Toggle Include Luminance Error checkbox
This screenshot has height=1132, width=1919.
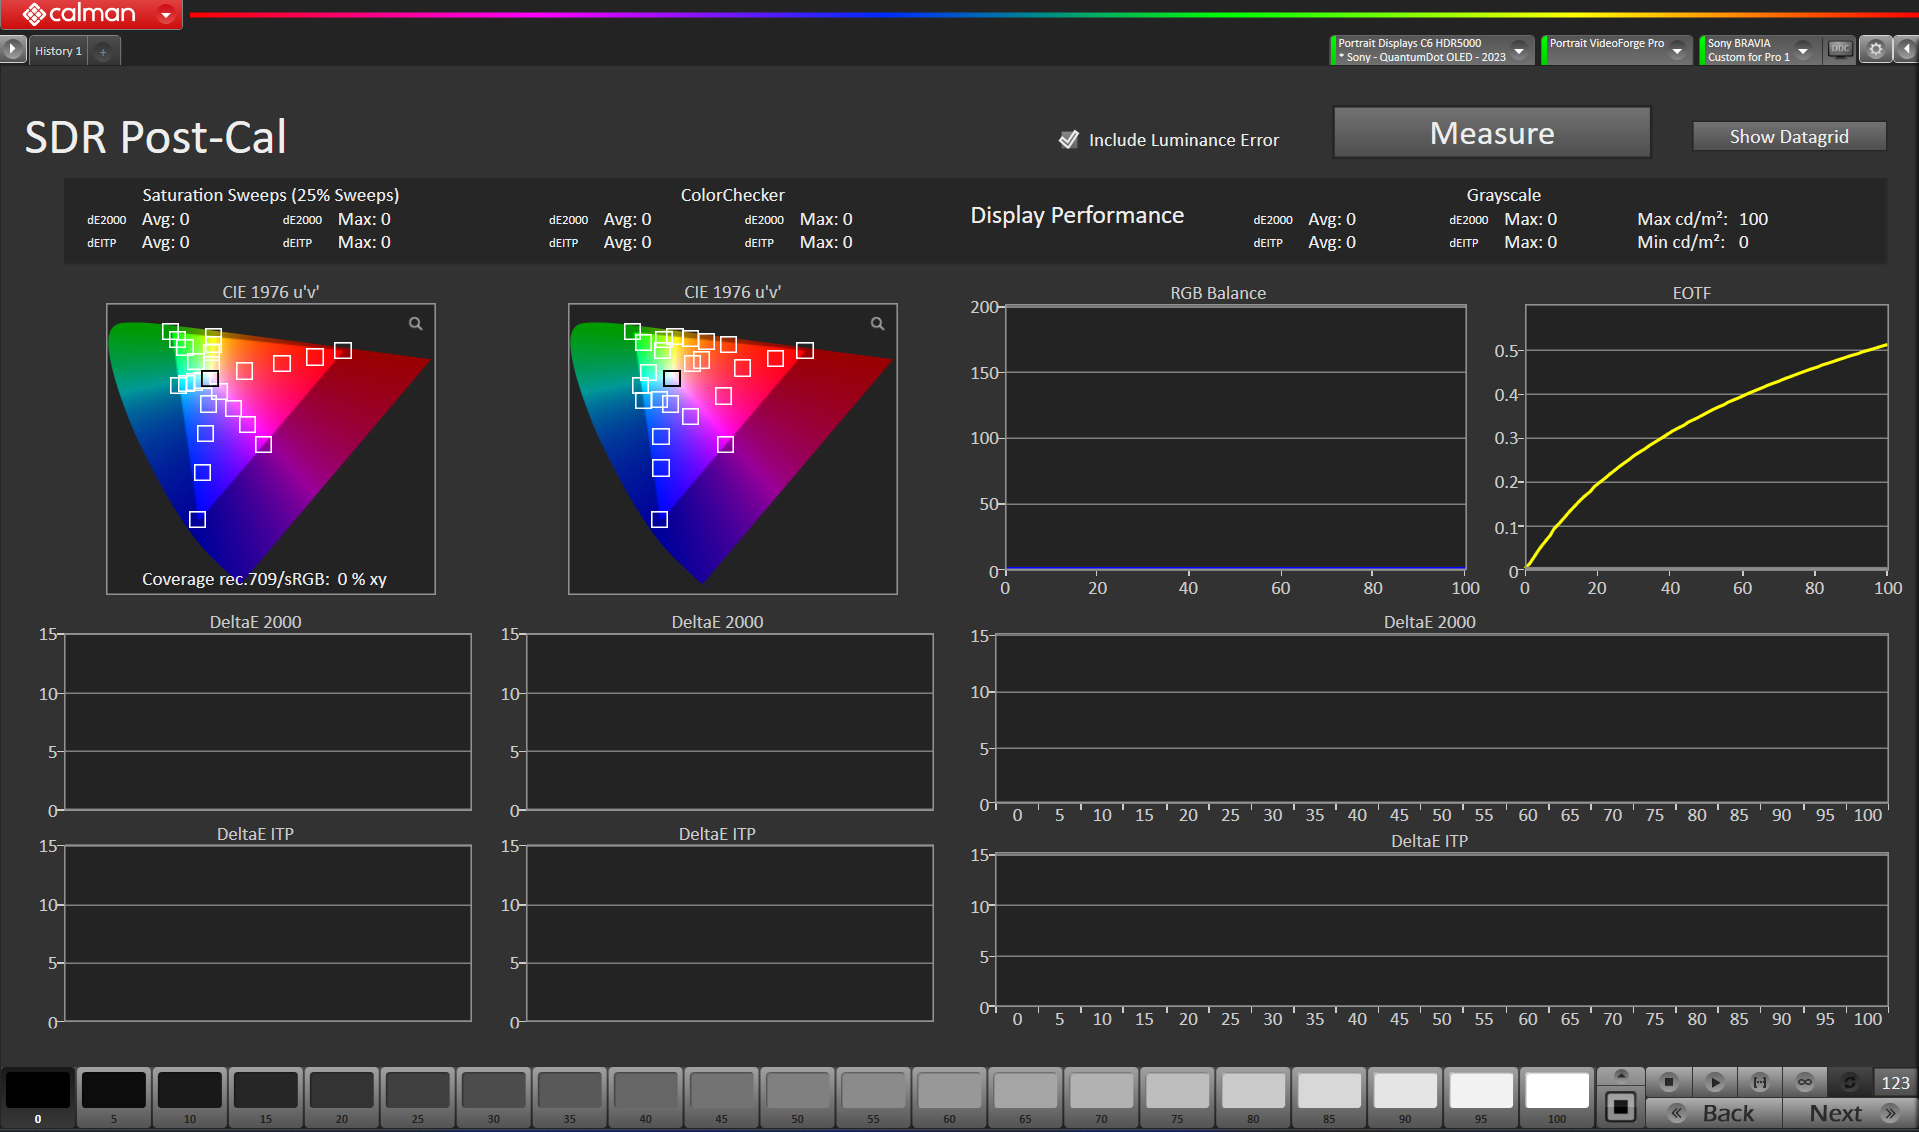pos(1068,140)
